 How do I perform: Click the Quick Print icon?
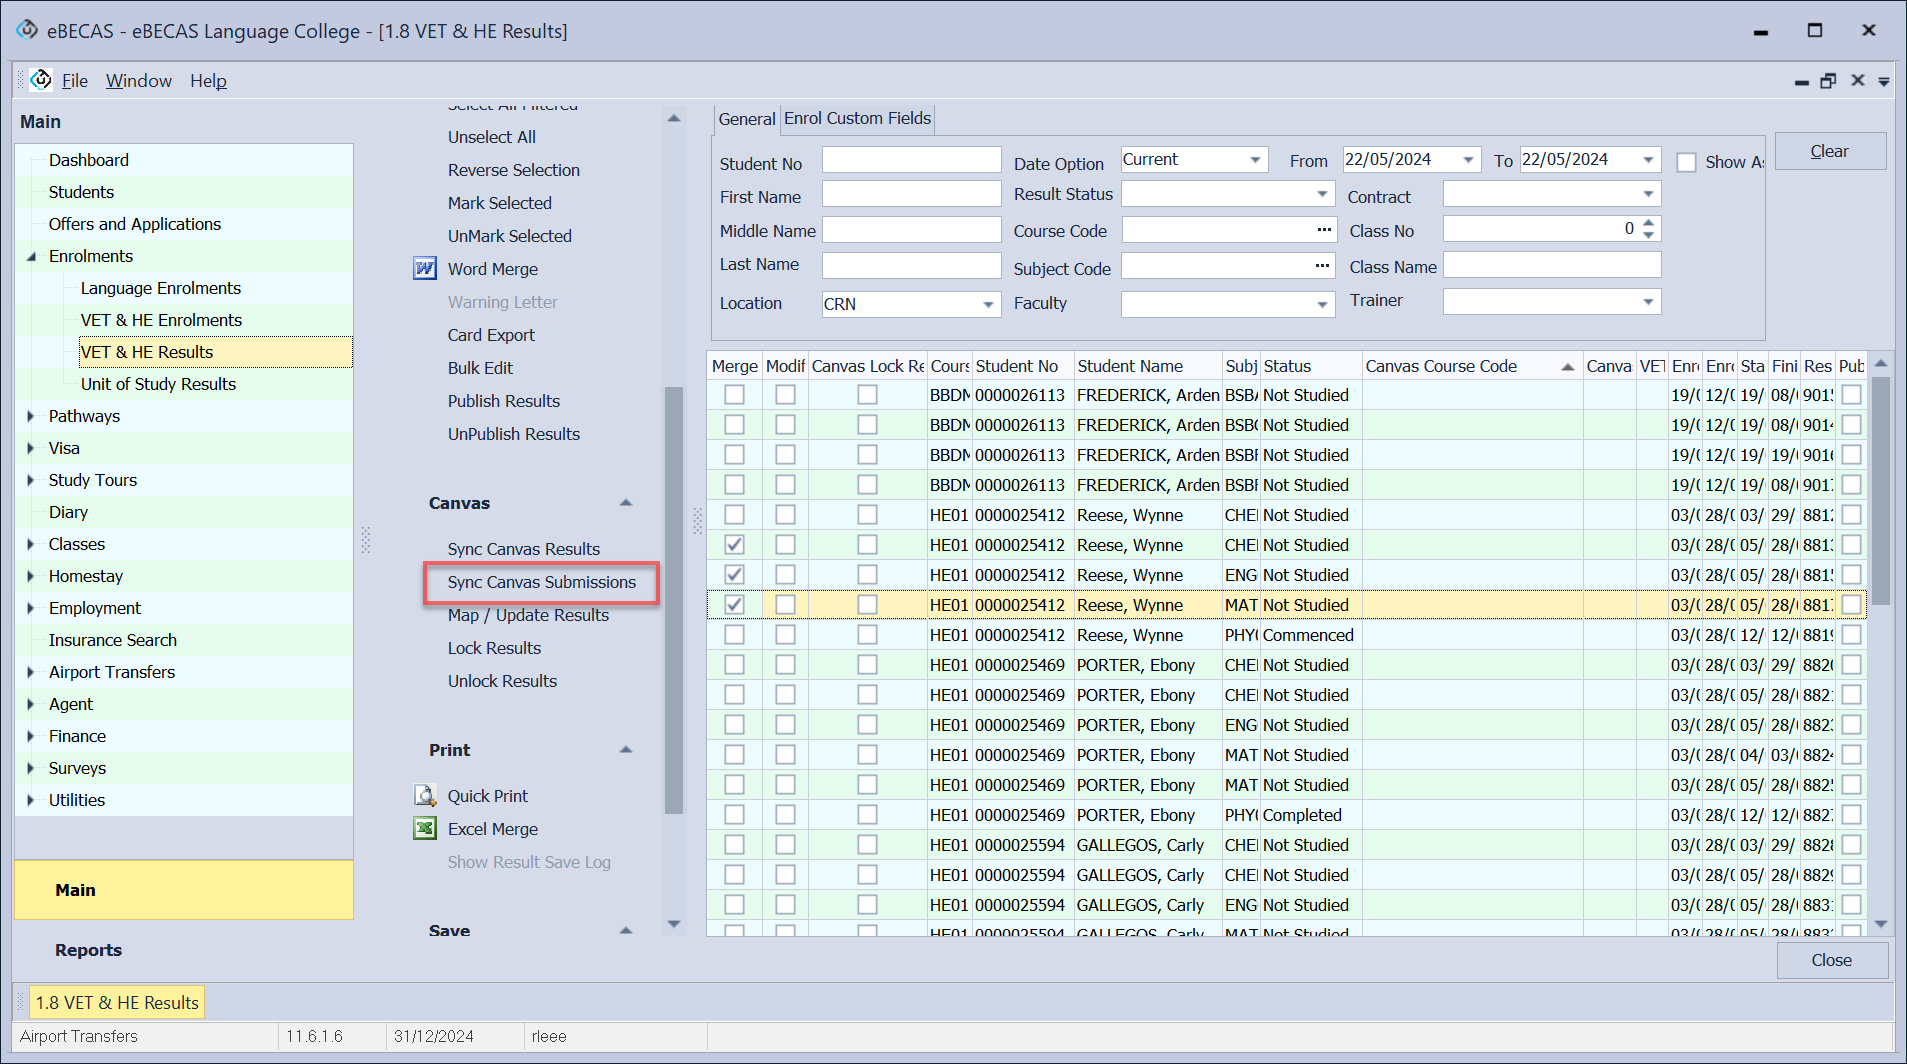(425, 796)
